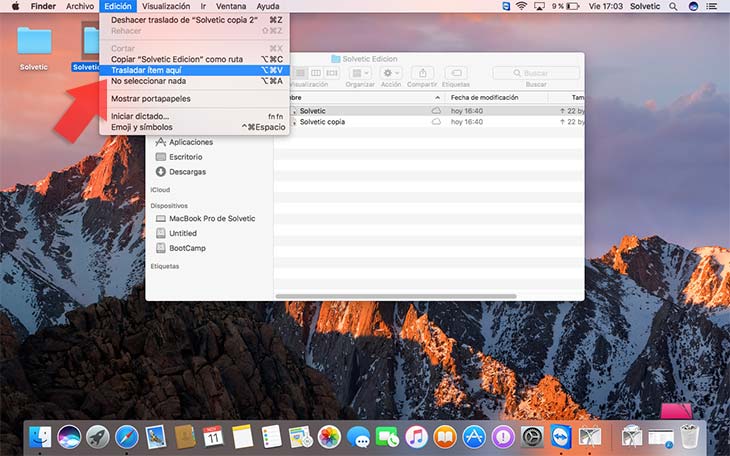Open Notification Center icon
The height and width of the screenshot is (456, 730).
coord(711,7)
